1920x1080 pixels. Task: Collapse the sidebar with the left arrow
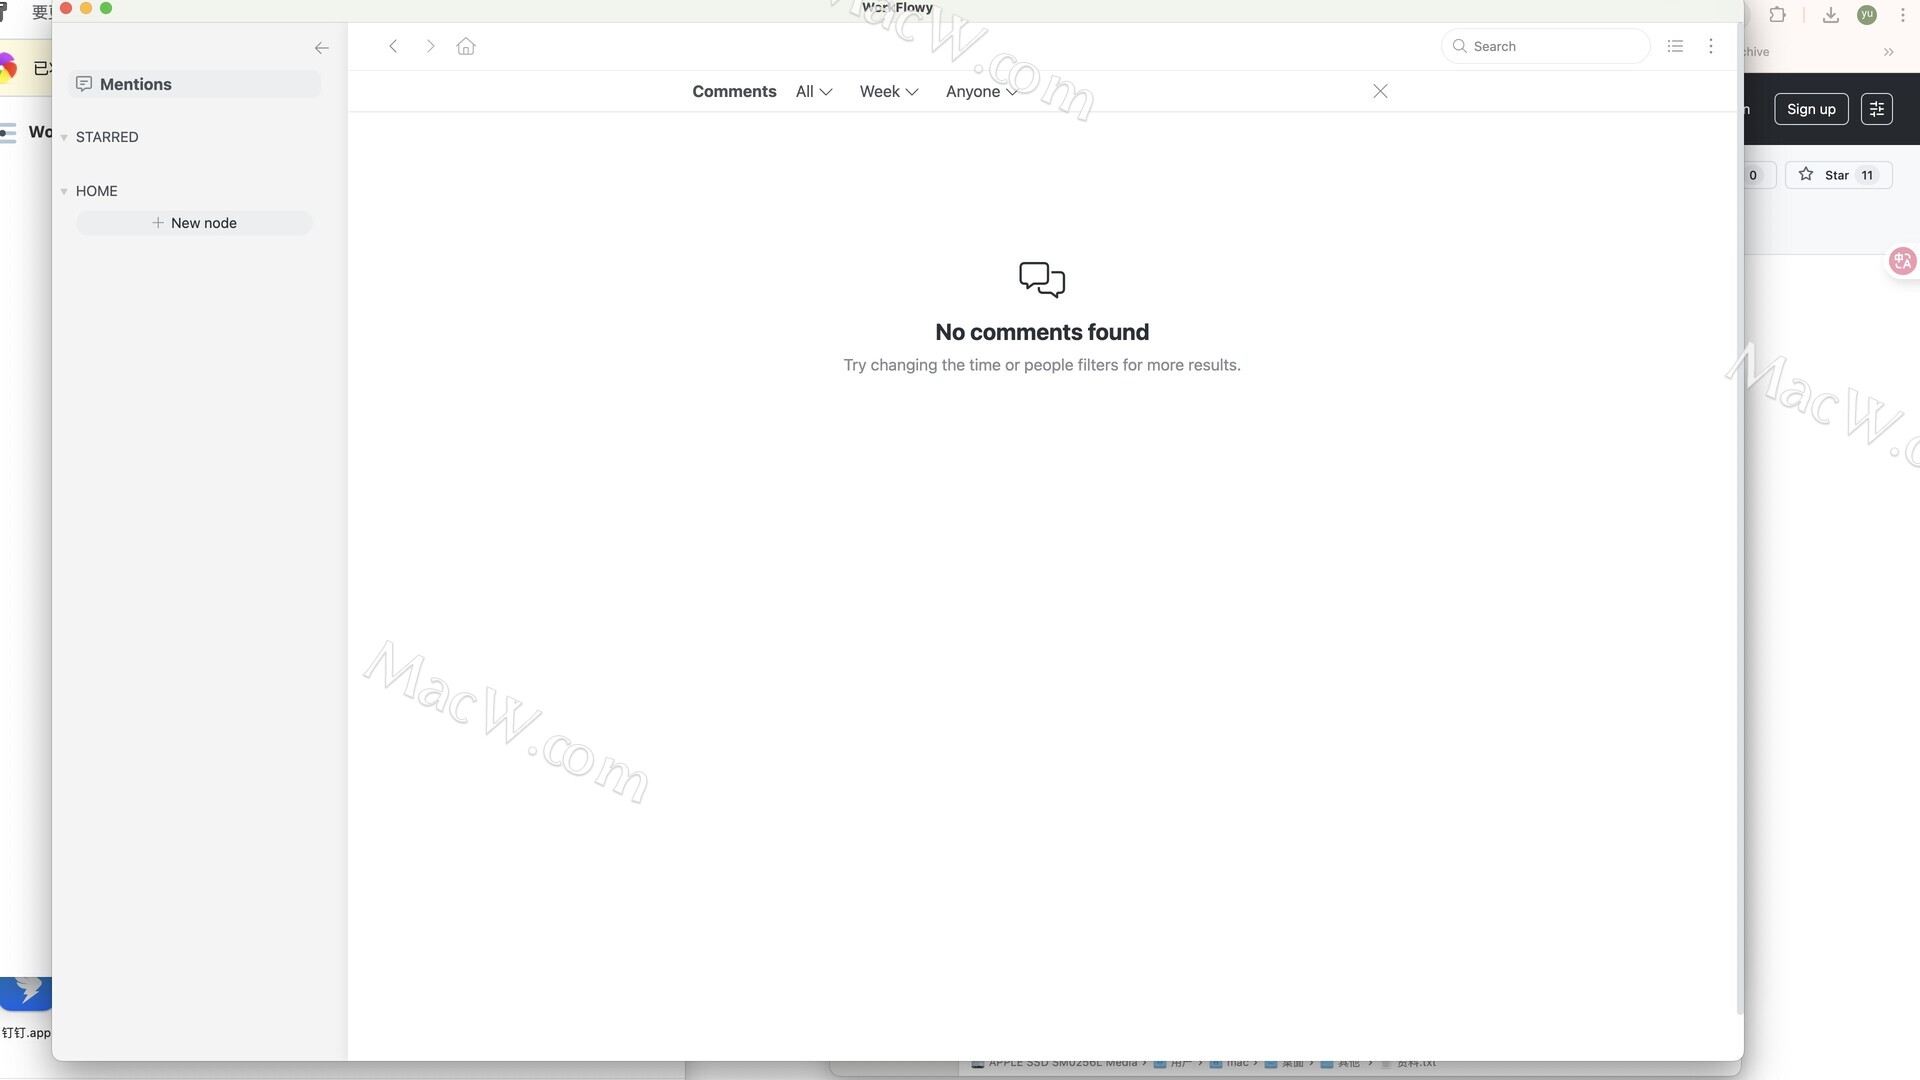(x=321, y=48)
